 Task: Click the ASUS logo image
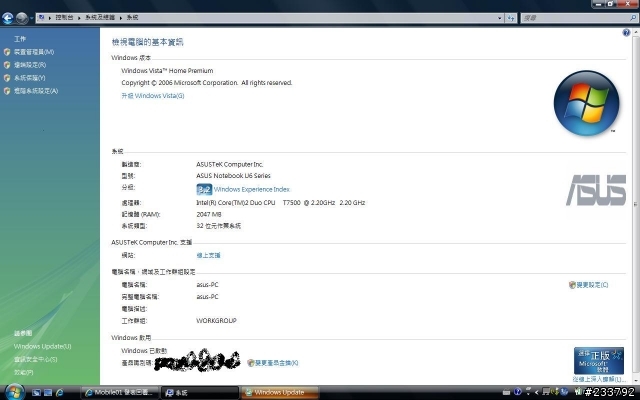pyautogui.click(x=596, y=190)
